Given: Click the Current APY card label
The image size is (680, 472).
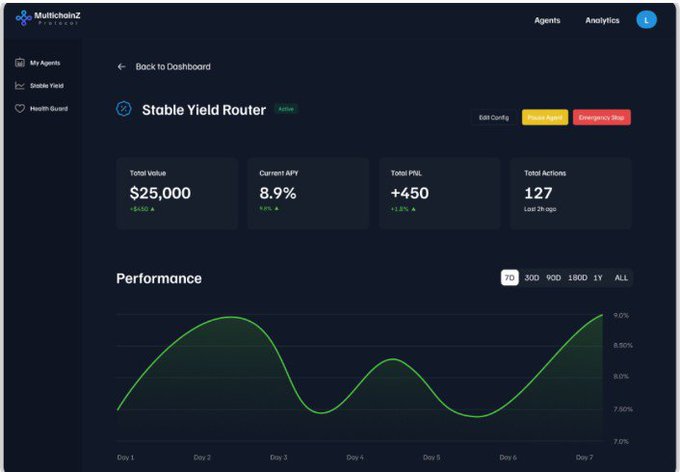Looking at the screenshot, I should [279, 173].
